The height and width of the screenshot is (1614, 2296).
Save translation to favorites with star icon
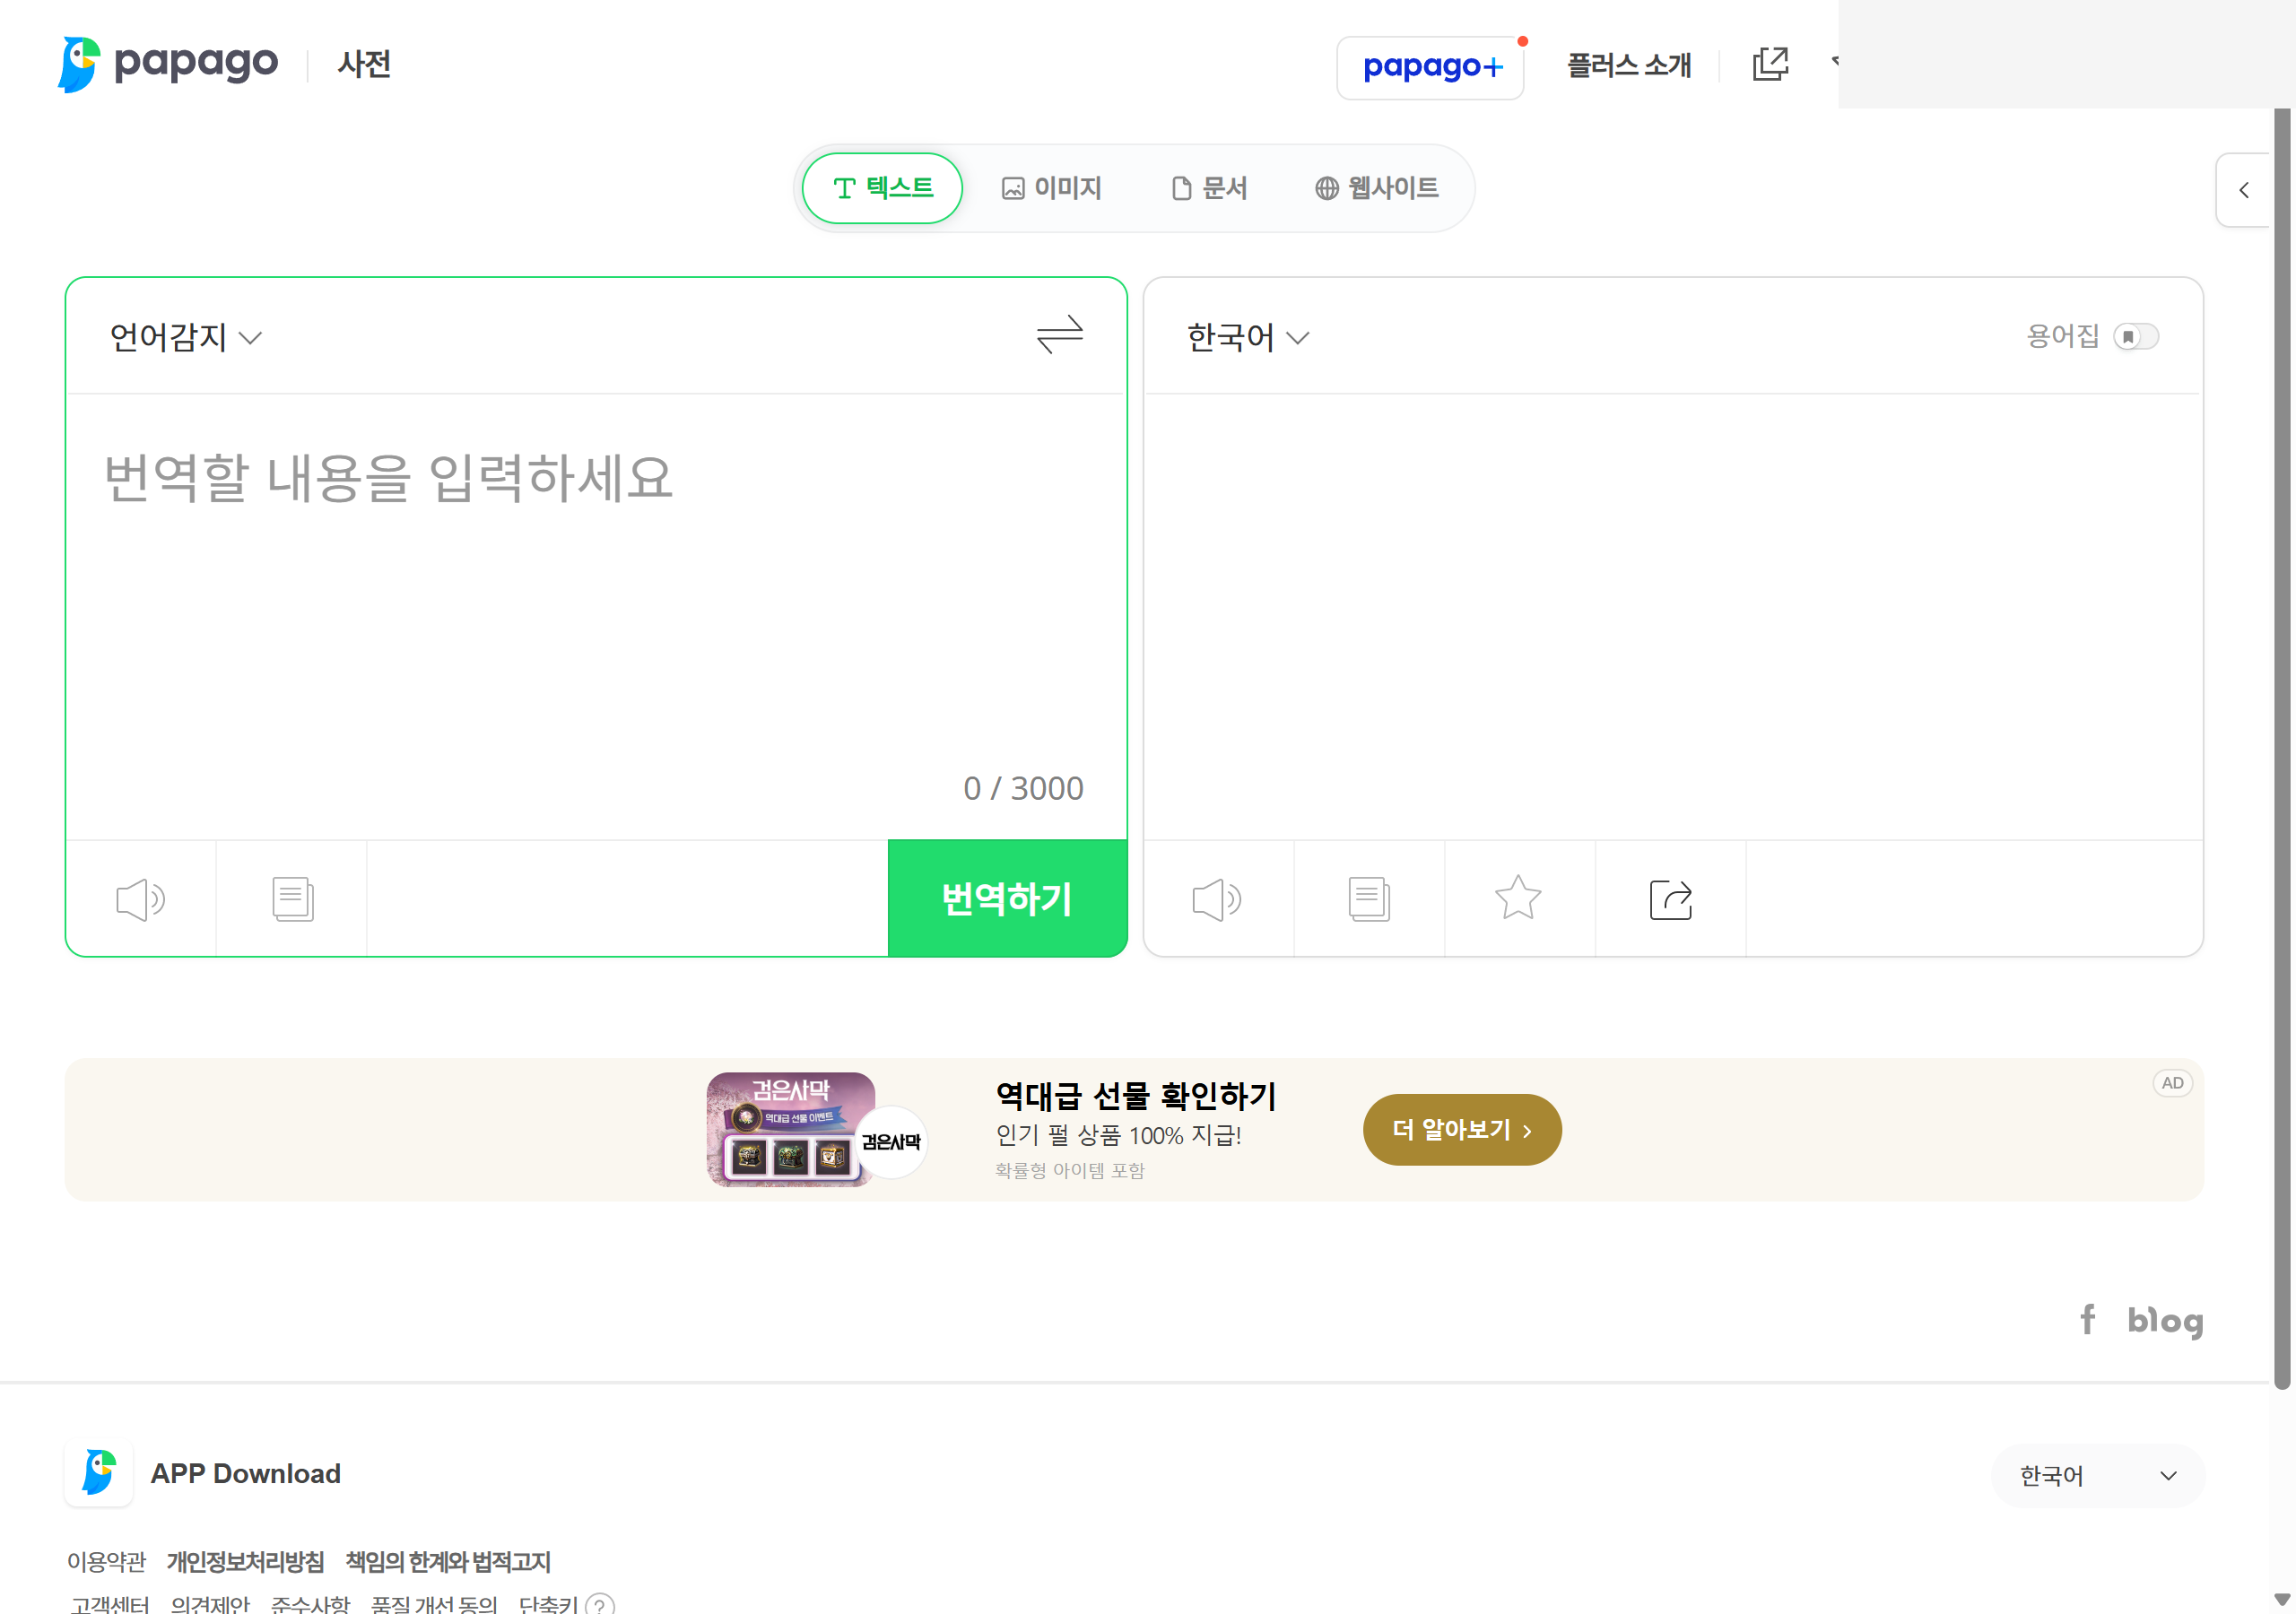coord(1518,898)
